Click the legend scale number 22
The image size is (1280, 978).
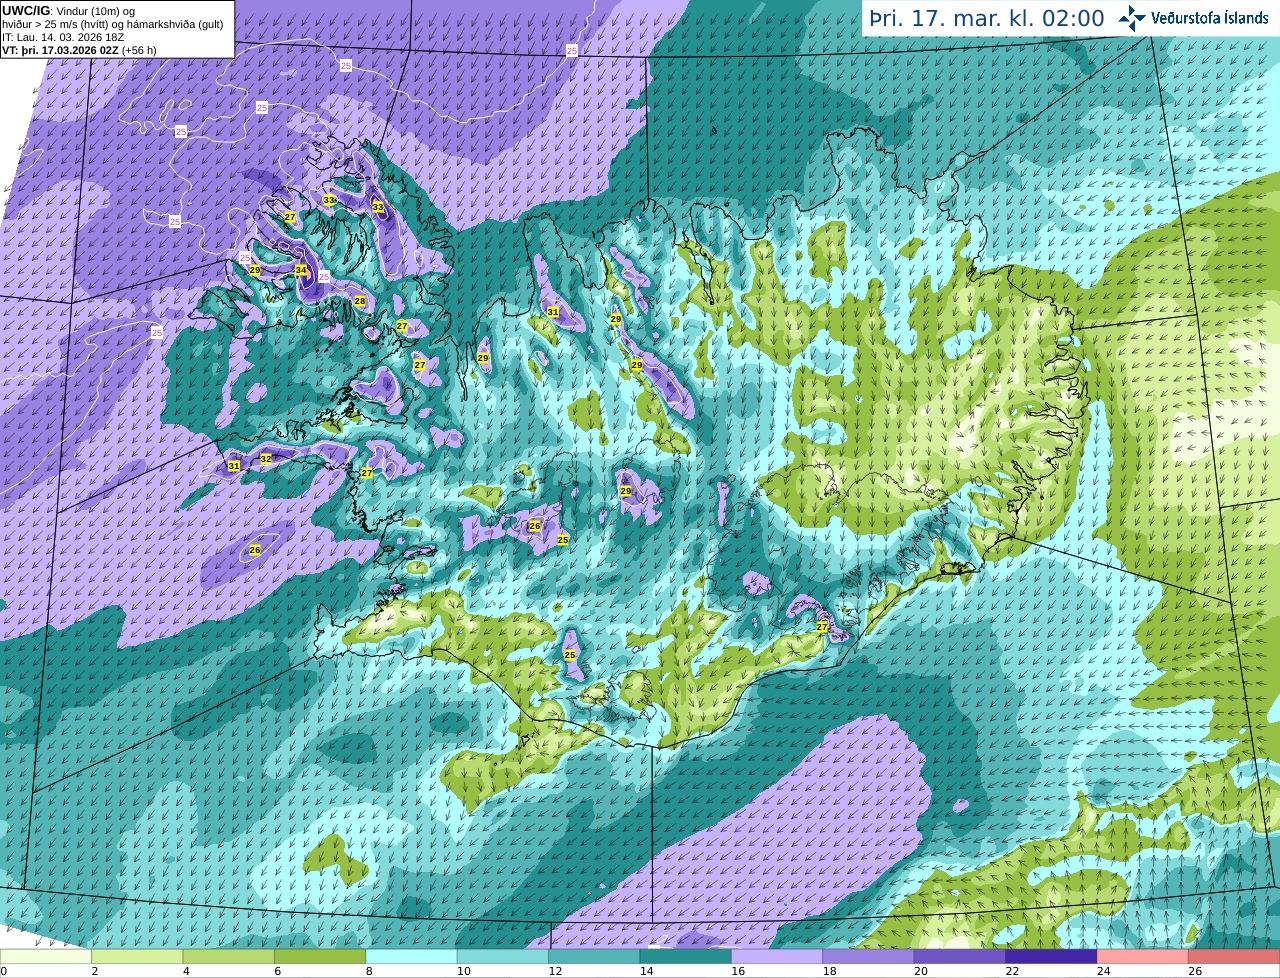click(x=1012, y=971)
